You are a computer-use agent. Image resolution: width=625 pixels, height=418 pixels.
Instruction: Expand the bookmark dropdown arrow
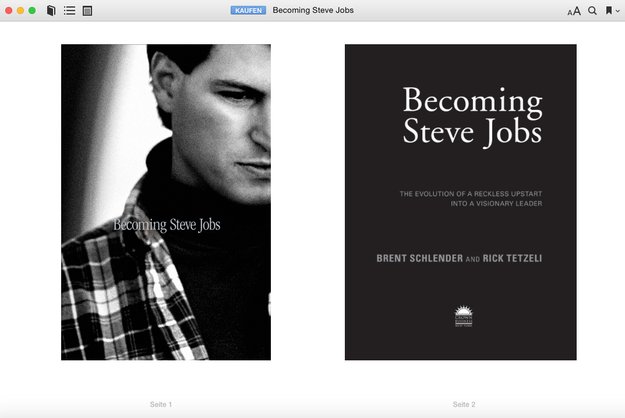tap(617, 11)
